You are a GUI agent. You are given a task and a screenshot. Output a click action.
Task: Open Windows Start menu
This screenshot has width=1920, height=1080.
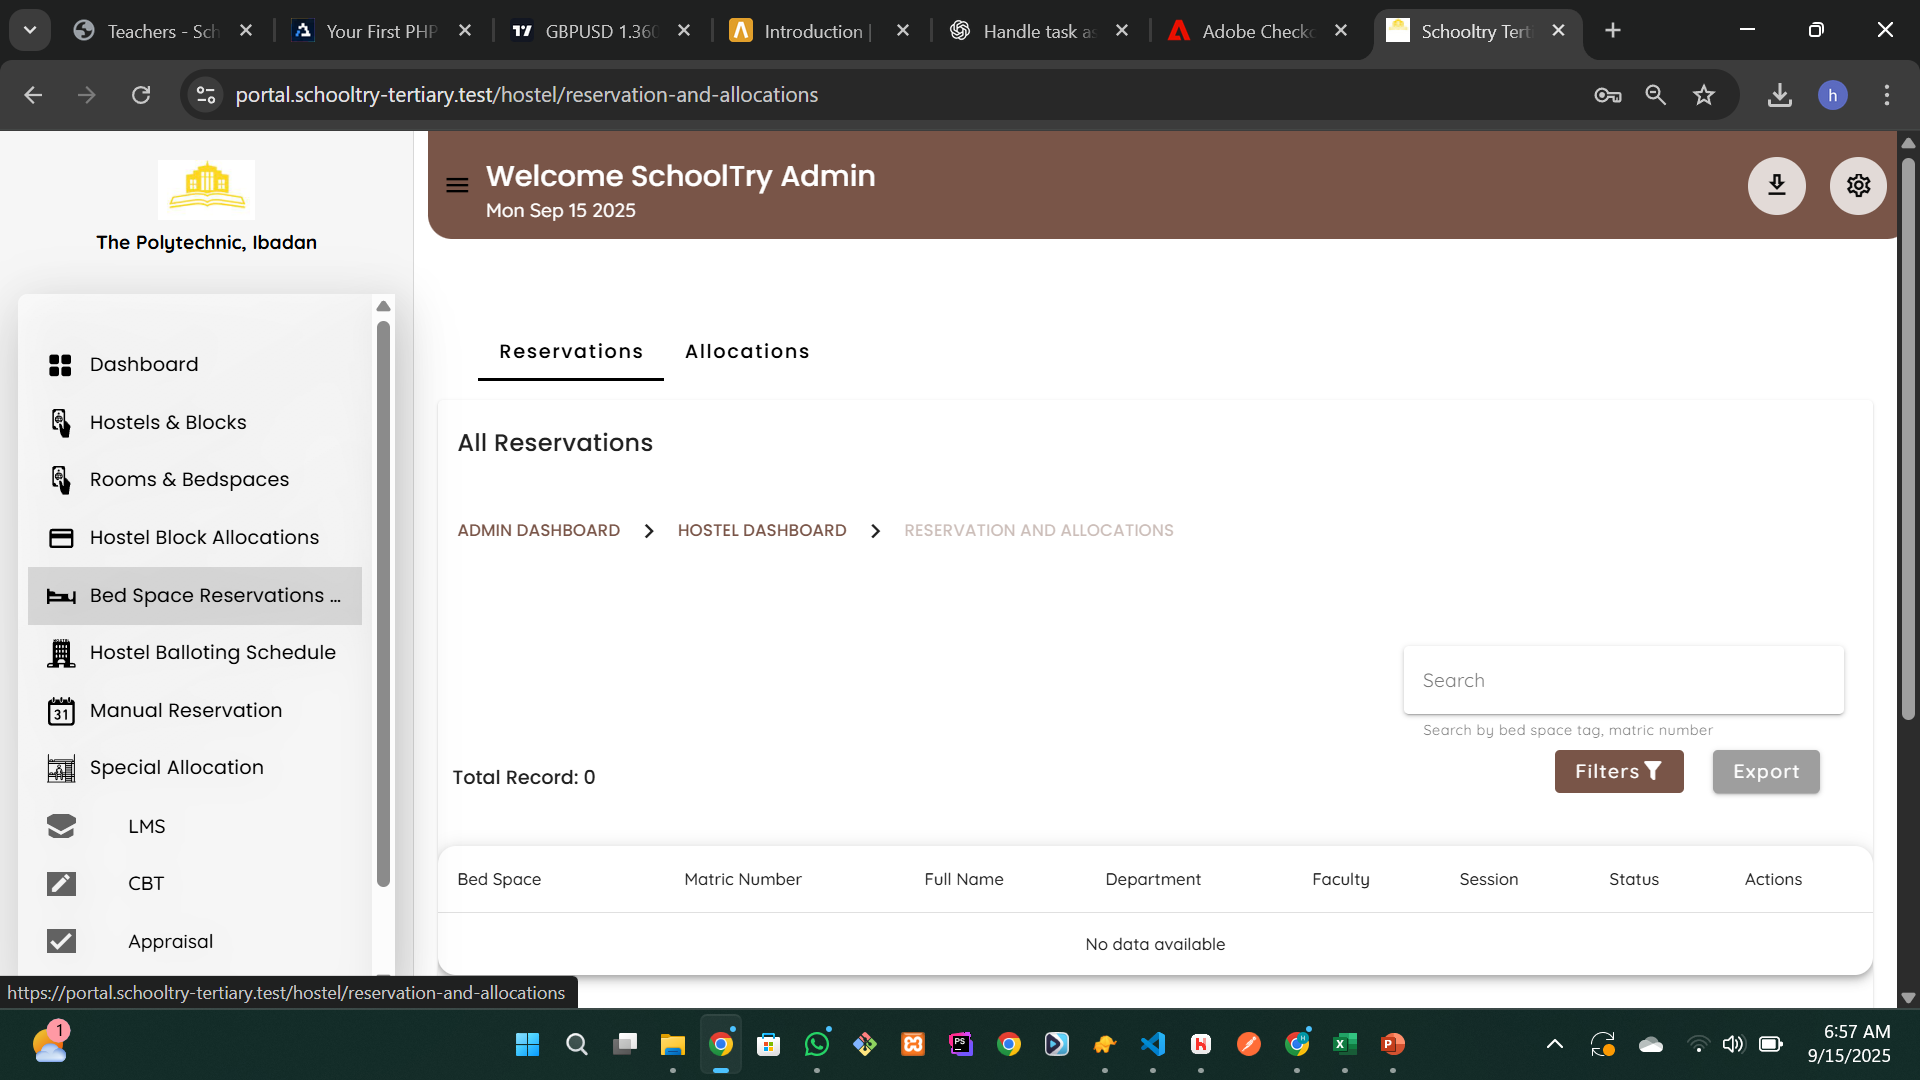click(527, 1045)
